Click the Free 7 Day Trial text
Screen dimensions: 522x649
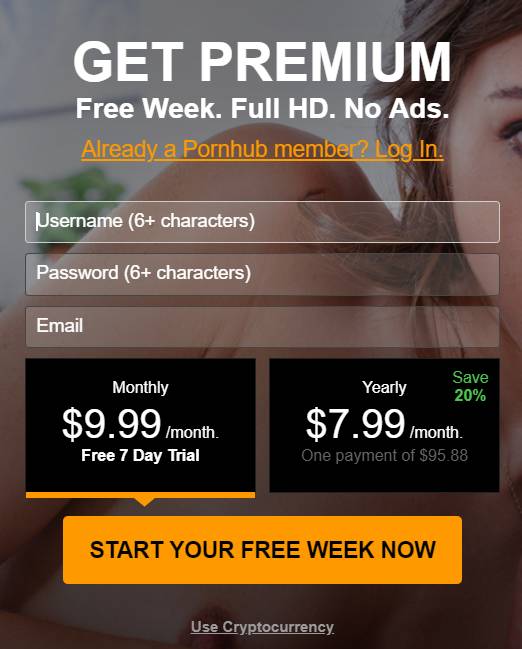(x=140, y=455)
